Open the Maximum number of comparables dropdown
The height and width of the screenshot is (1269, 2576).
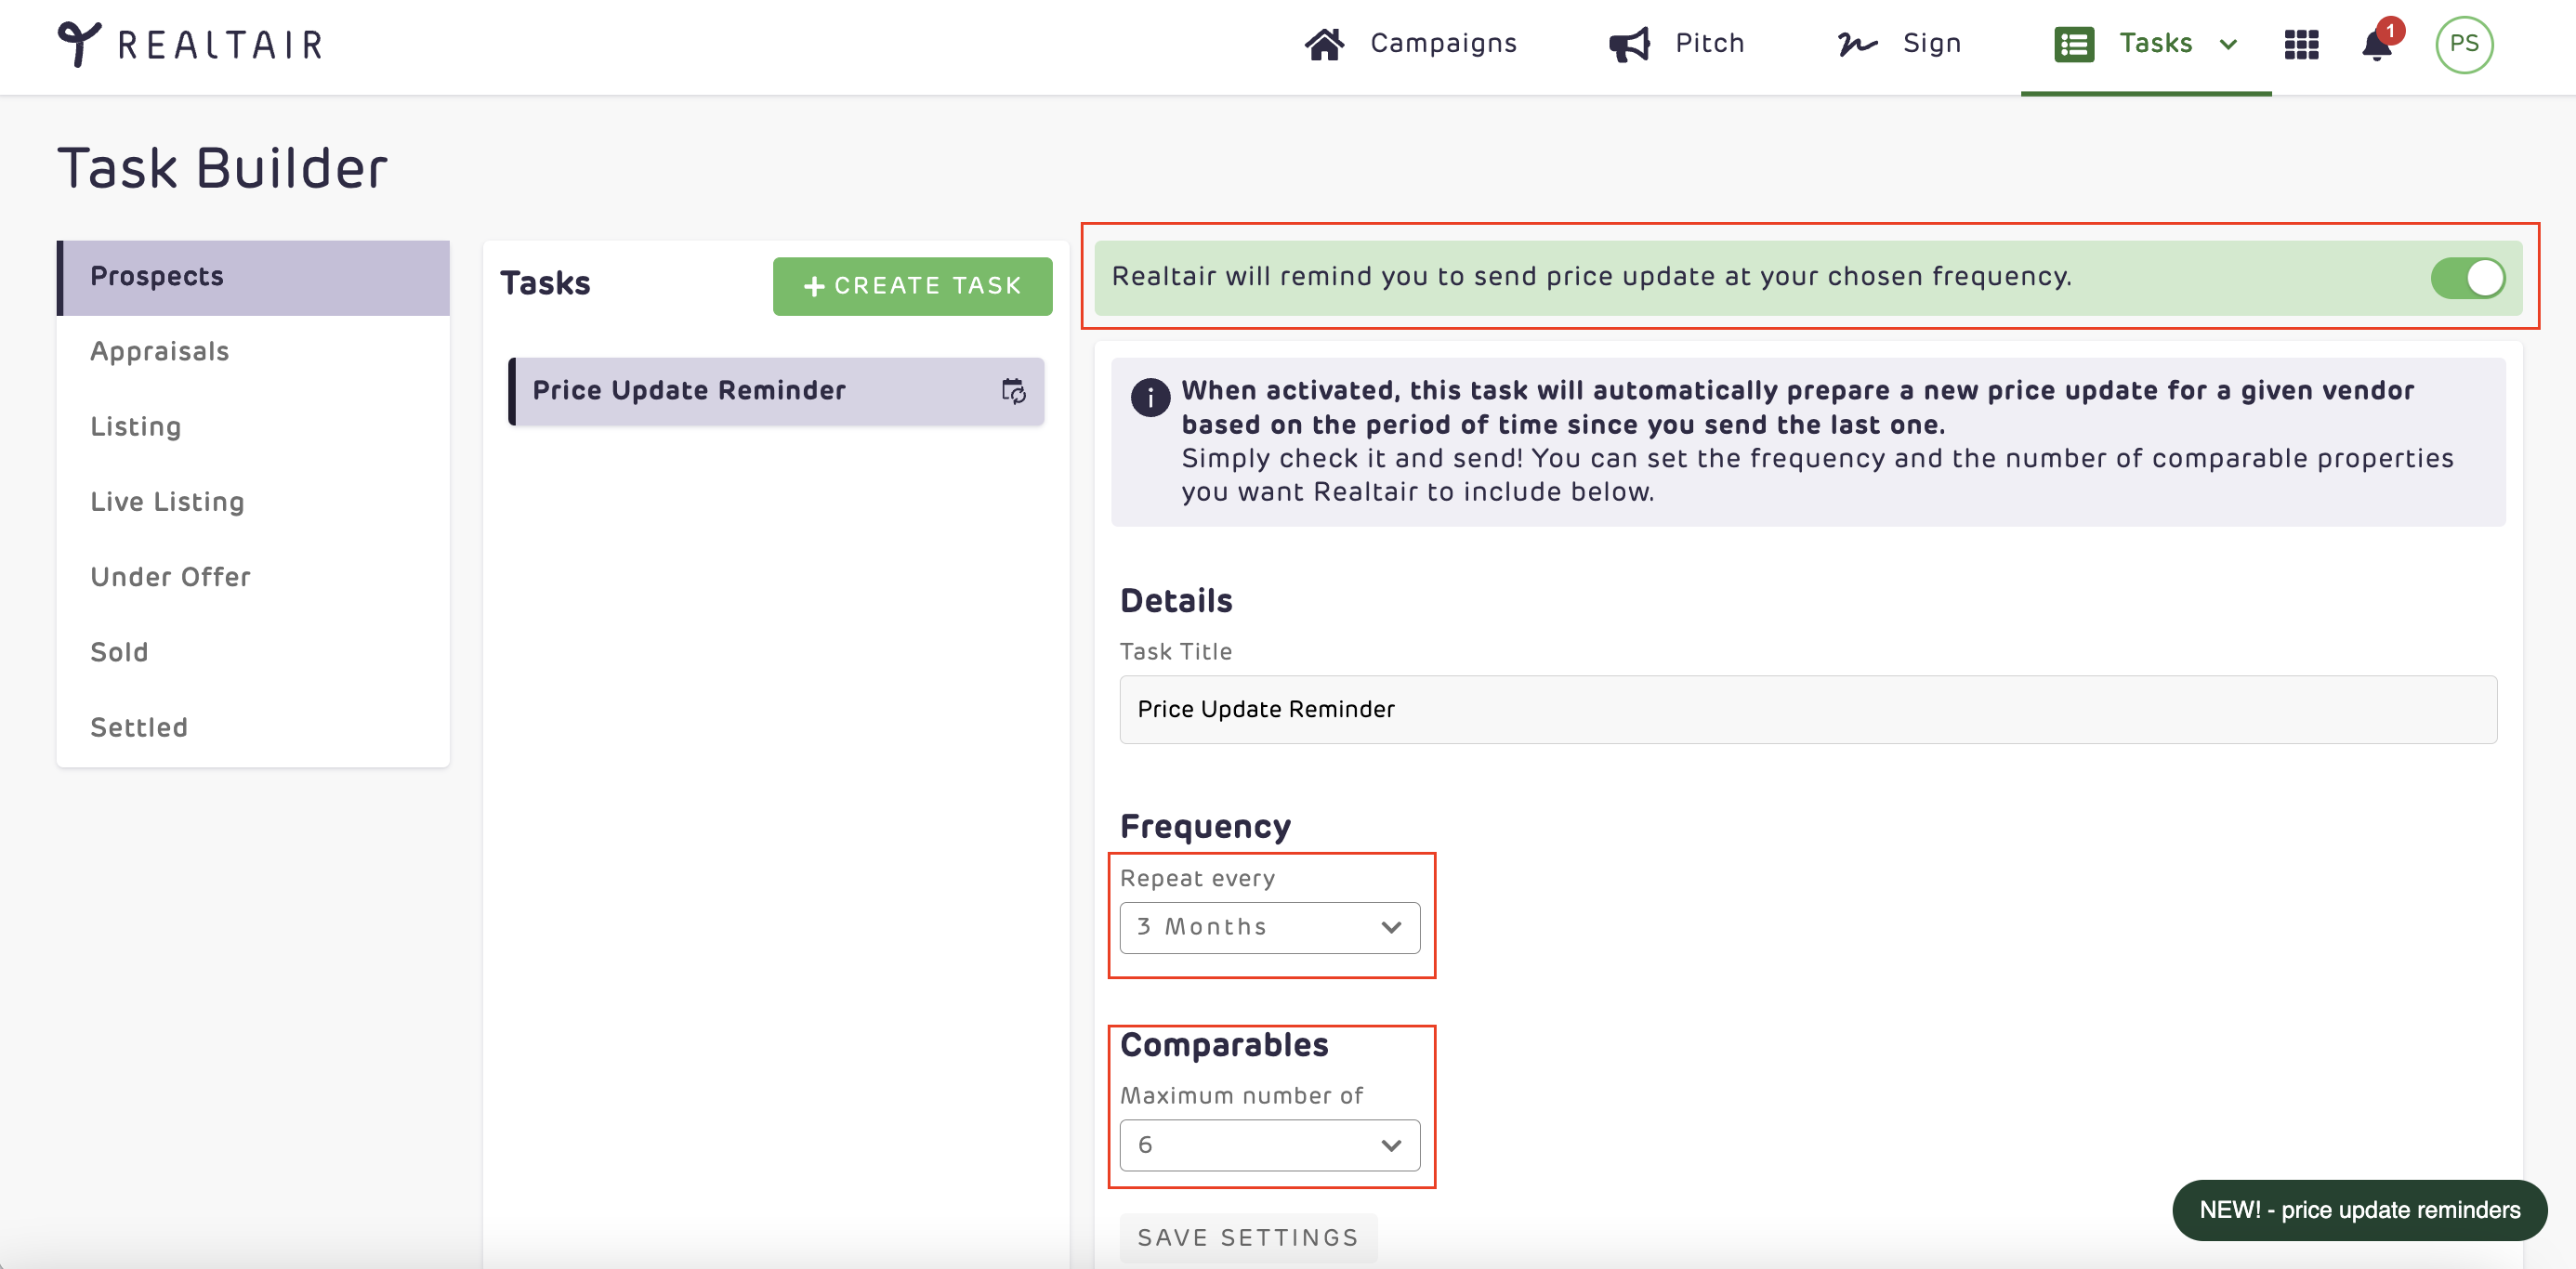[x=1269, y=1144]
